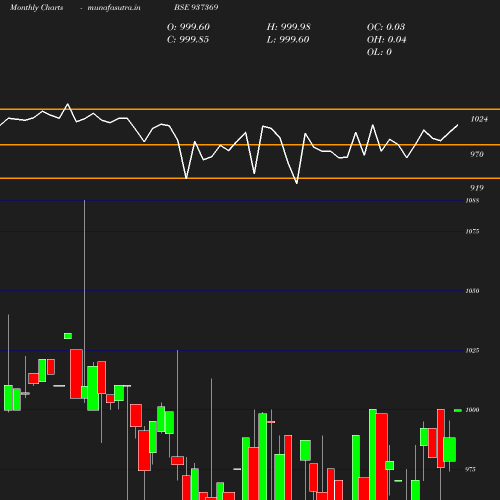Viewport: 500px width, 500px height.
Task: Click the small green candle just below the 1000 label
Action: tap(458, 411)
